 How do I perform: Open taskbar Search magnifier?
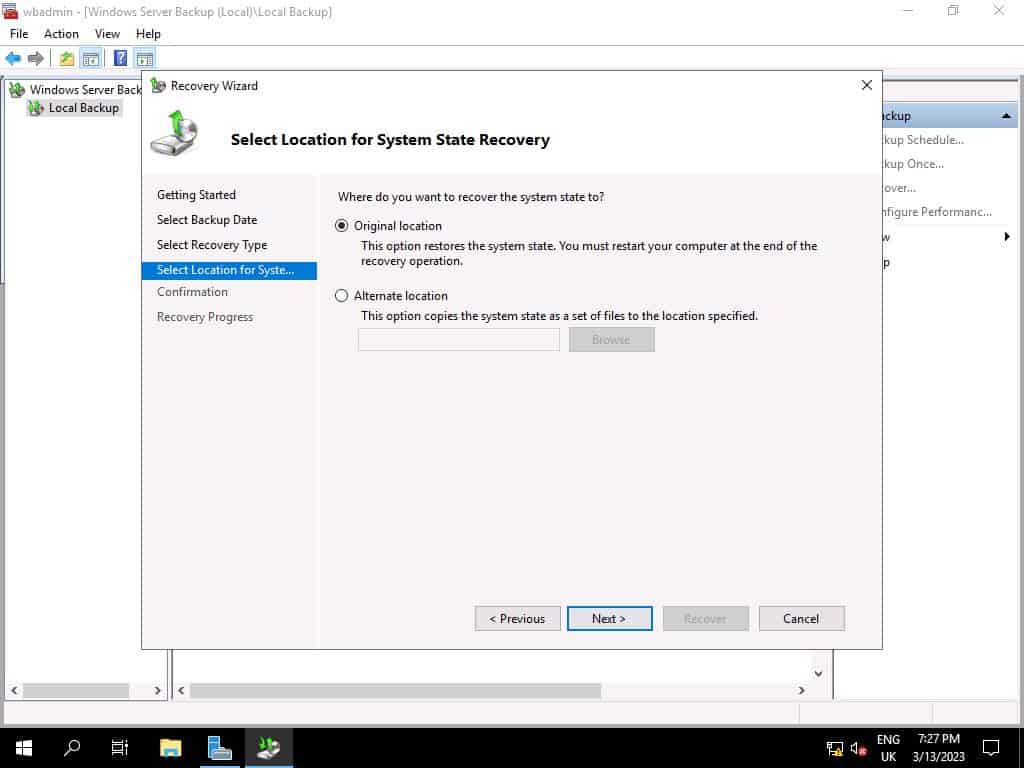(x=72, y=747)
